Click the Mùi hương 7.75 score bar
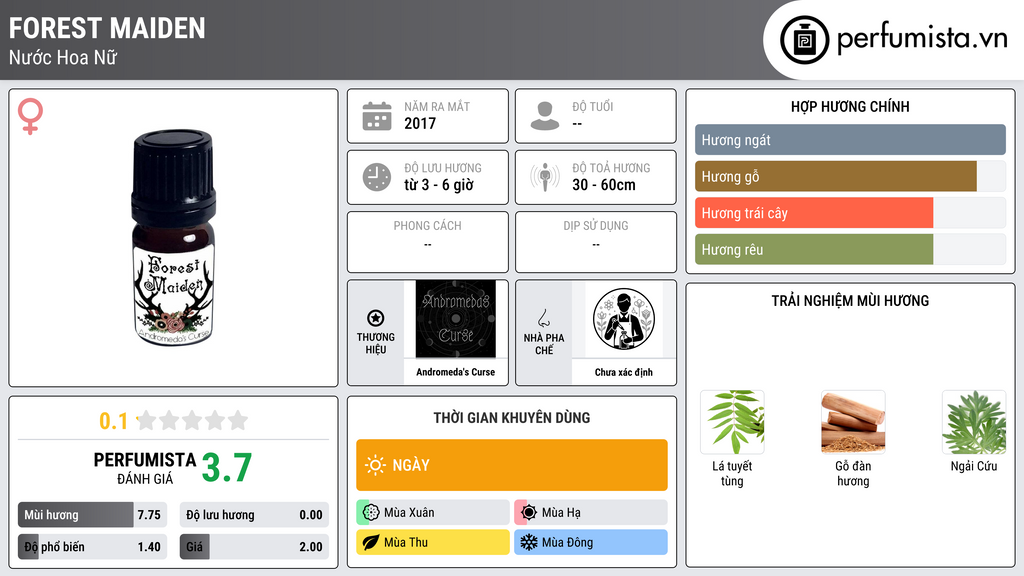Screen dimensions: 1024x576 click(x=92, y=515)
